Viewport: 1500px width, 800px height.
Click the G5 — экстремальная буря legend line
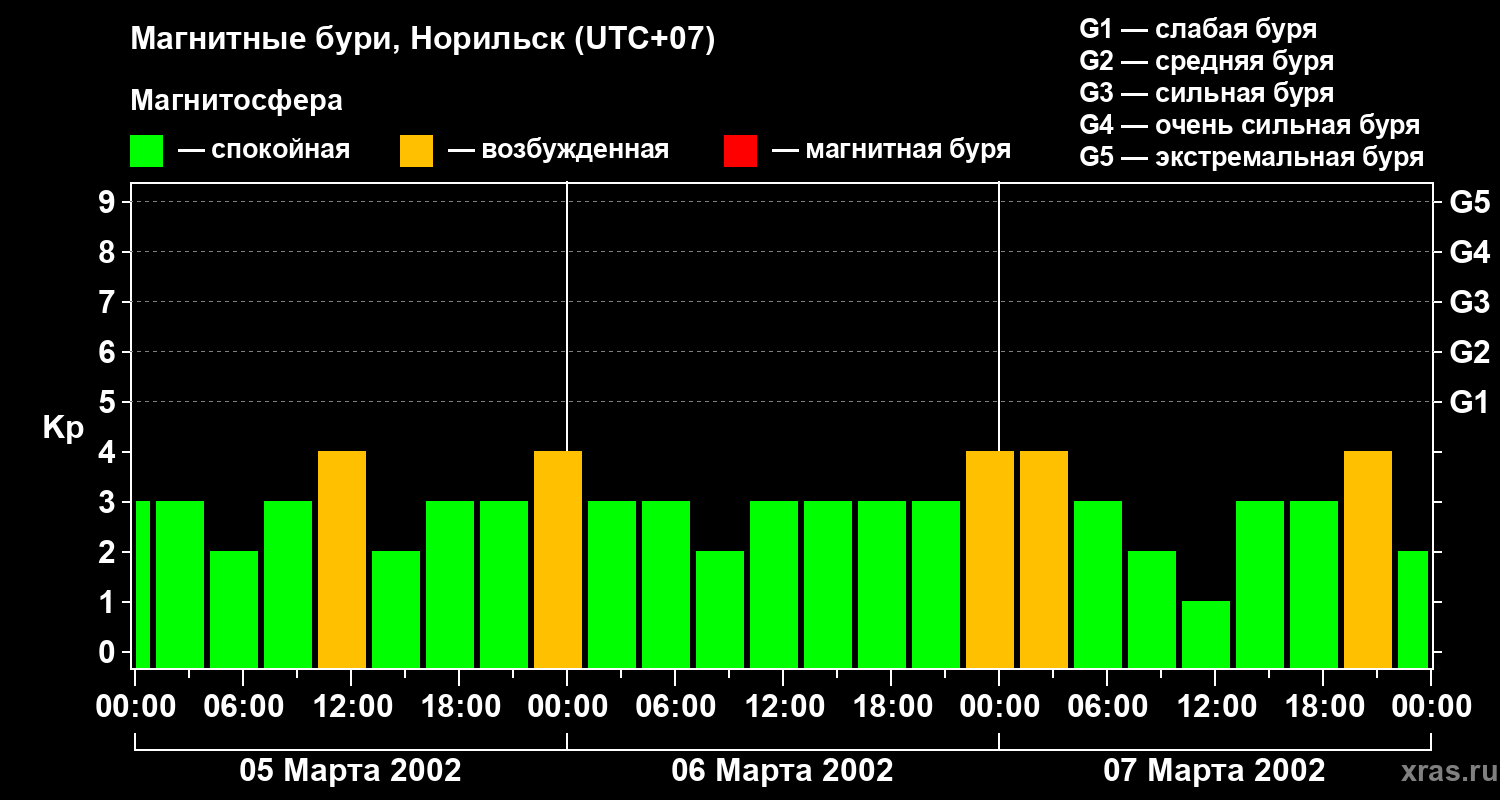click(1251, 158)
